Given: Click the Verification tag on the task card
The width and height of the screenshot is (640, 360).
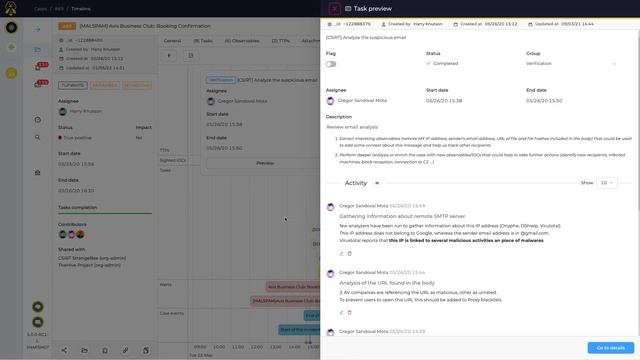Looking at the screenshot, I should 220,80.
